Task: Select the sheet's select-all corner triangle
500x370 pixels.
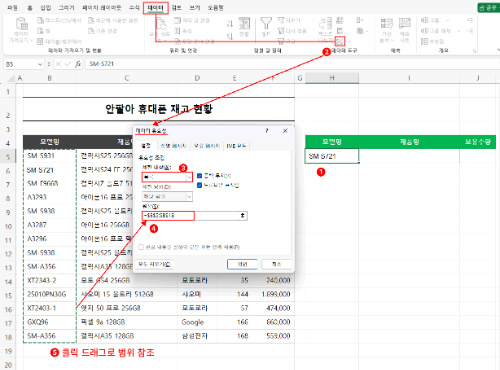Action: click(x=11, y=78)
